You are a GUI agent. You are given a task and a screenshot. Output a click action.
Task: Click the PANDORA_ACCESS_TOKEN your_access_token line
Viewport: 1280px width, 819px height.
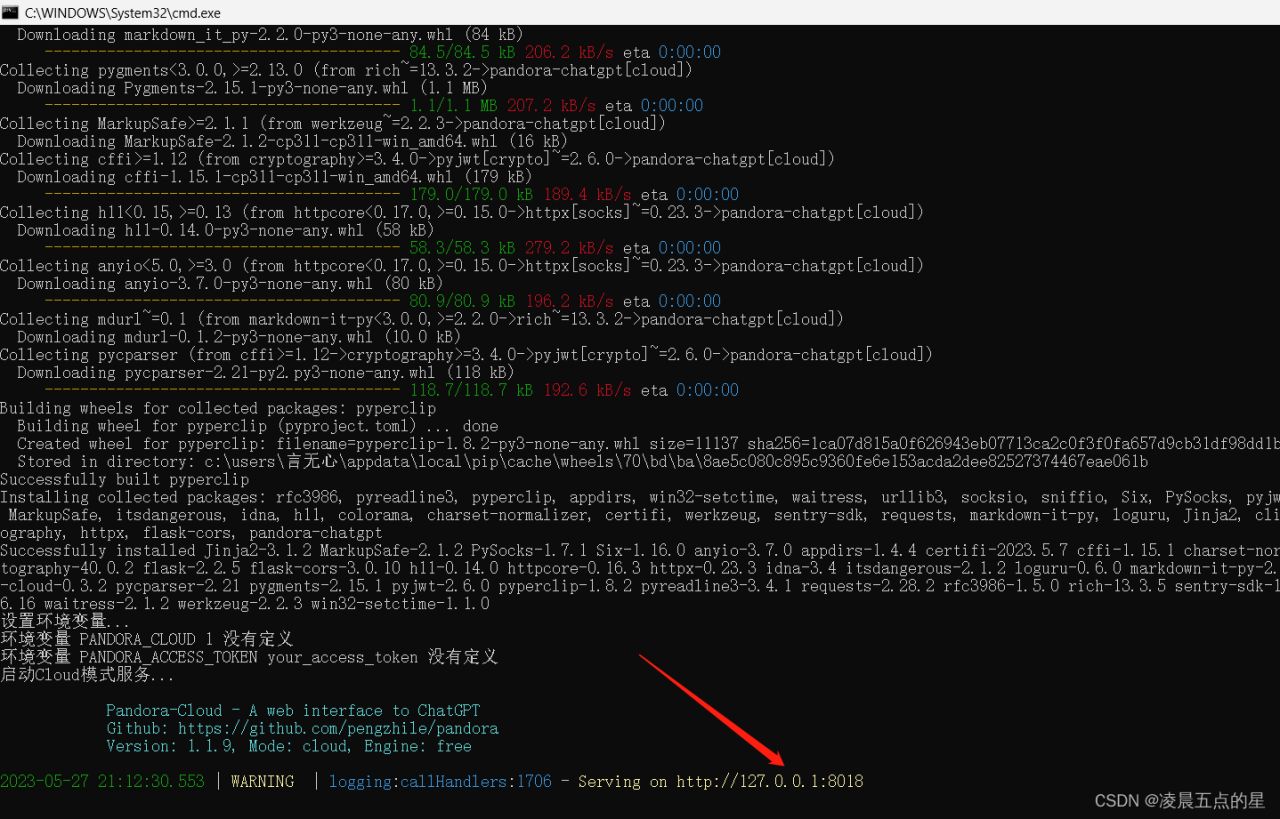pyautogui.click(x=249, y=657)
